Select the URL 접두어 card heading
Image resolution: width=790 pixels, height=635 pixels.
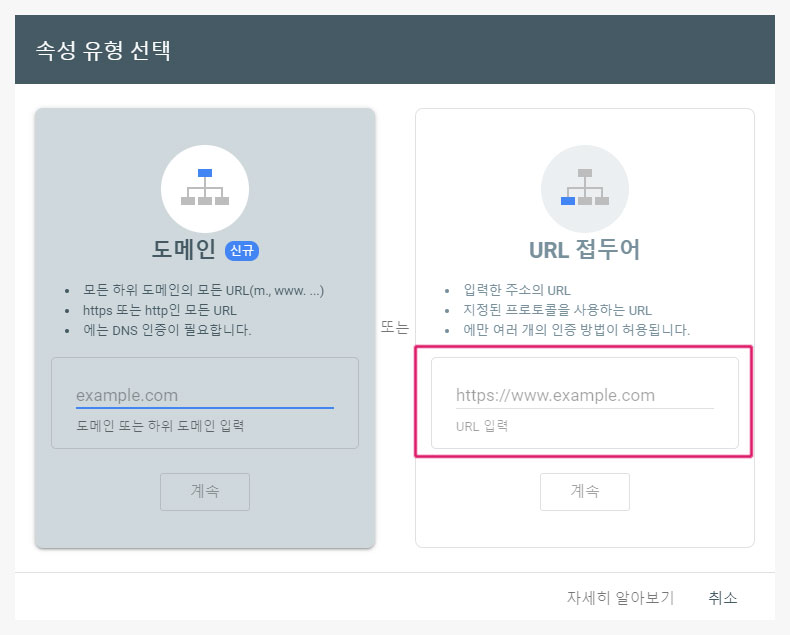point(584,250)
